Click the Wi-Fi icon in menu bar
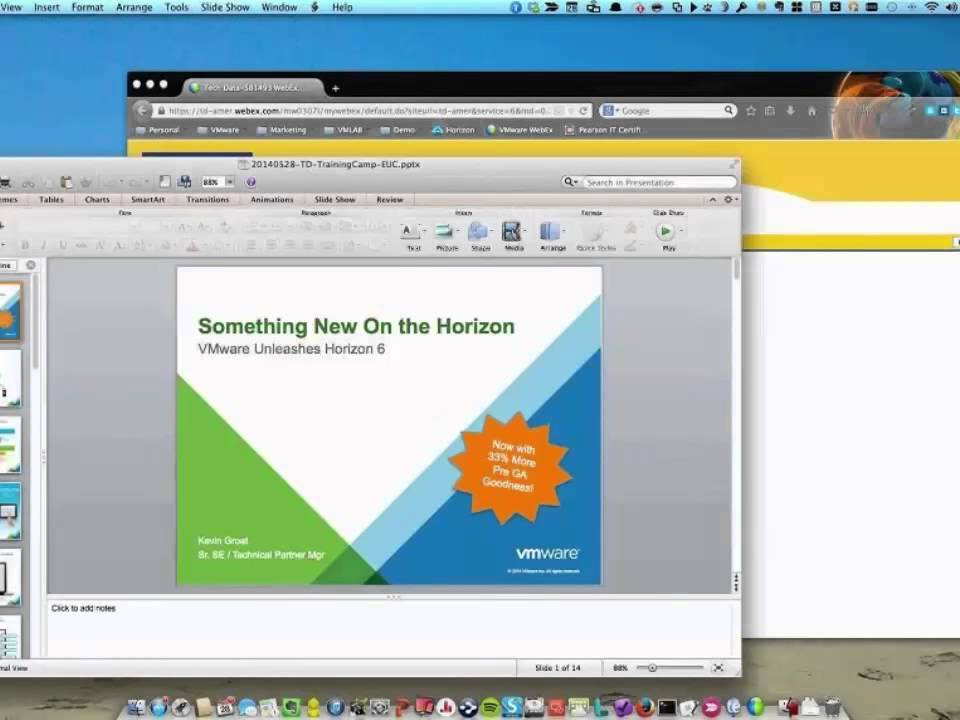 tap(931, 7)
